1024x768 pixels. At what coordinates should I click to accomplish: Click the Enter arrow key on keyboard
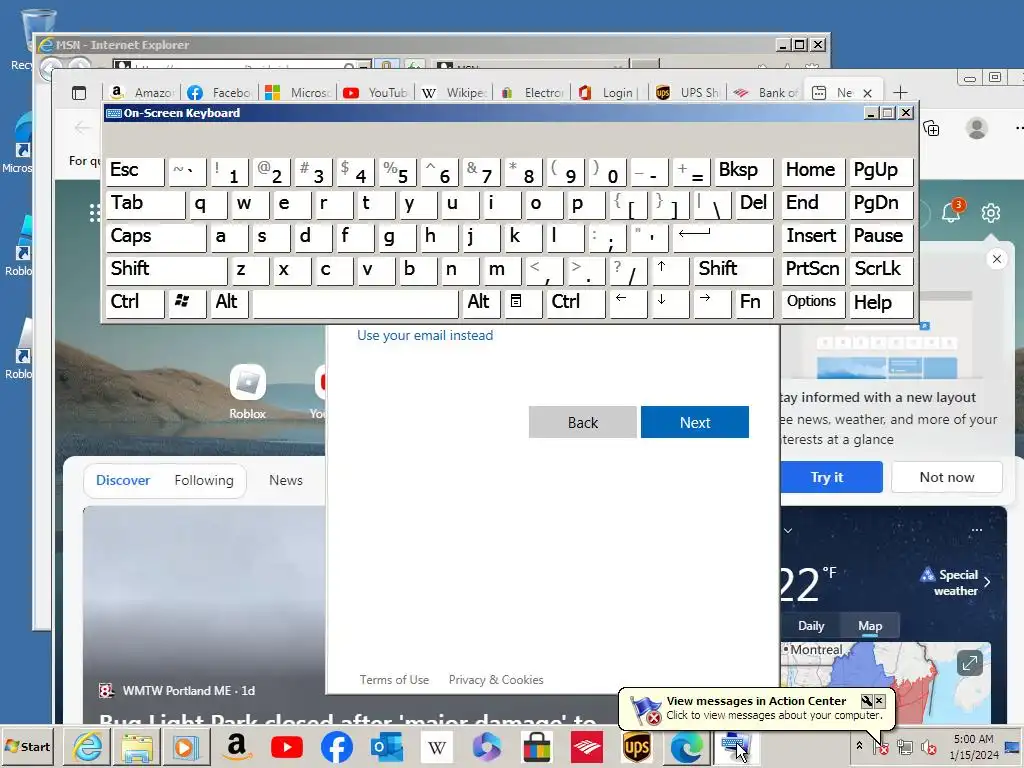(x=722, y=236)
